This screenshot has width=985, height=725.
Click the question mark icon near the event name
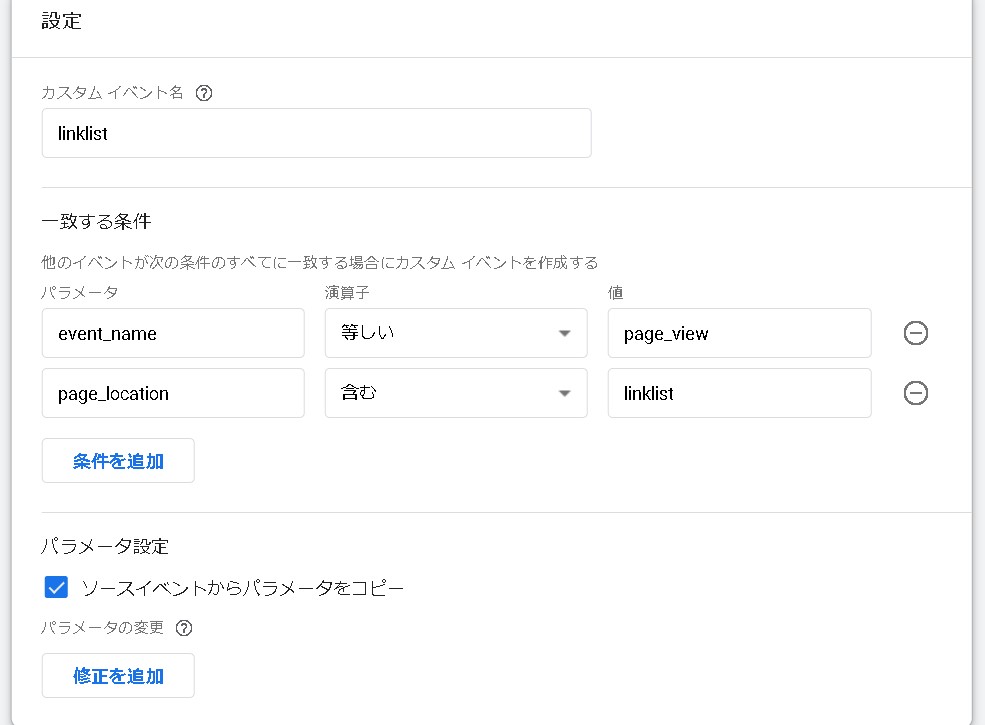tap(205, 92)
